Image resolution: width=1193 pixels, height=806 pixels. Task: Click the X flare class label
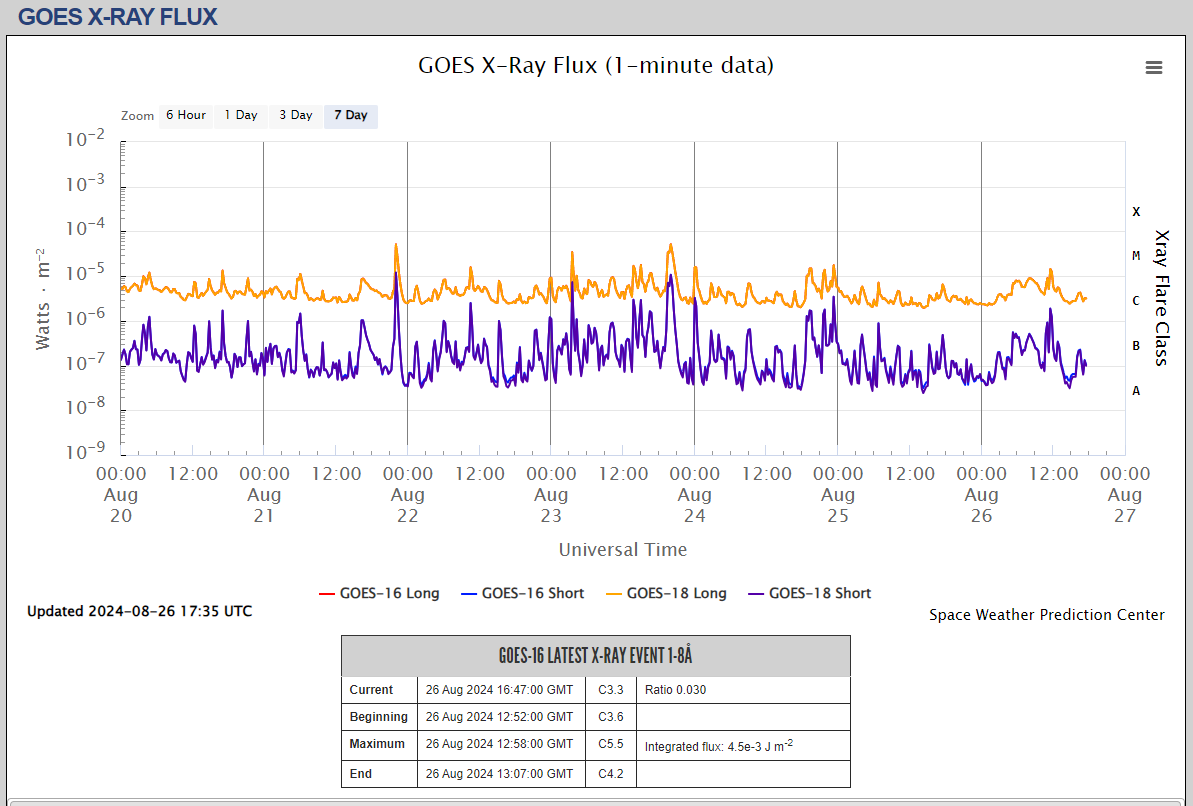coord(1136,212)
